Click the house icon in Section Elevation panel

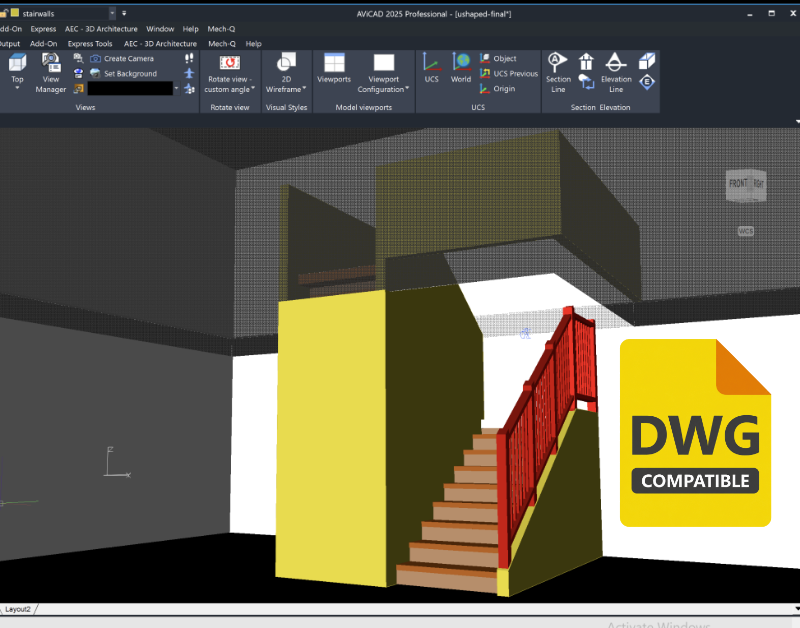pos(586,62)
